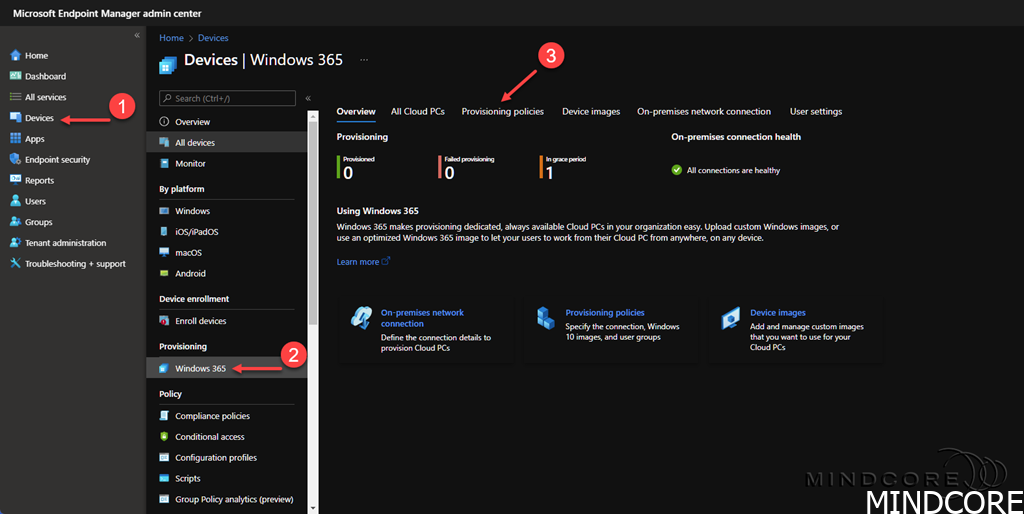The height and width of the screenshot is (514, 1024).
Task: Open the Provisioning policies tile link
Action: coord(604,313)
